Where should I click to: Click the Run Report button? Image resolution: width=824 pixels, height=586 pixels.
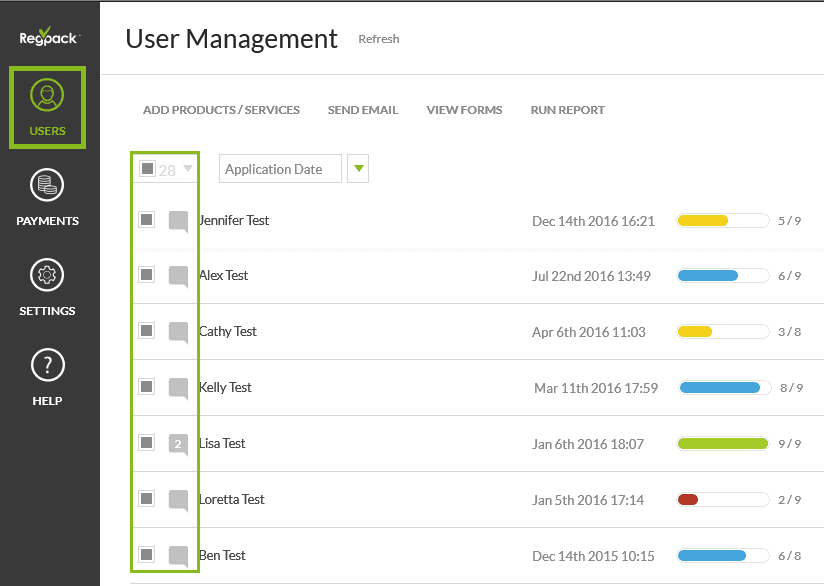pos(567,110)
